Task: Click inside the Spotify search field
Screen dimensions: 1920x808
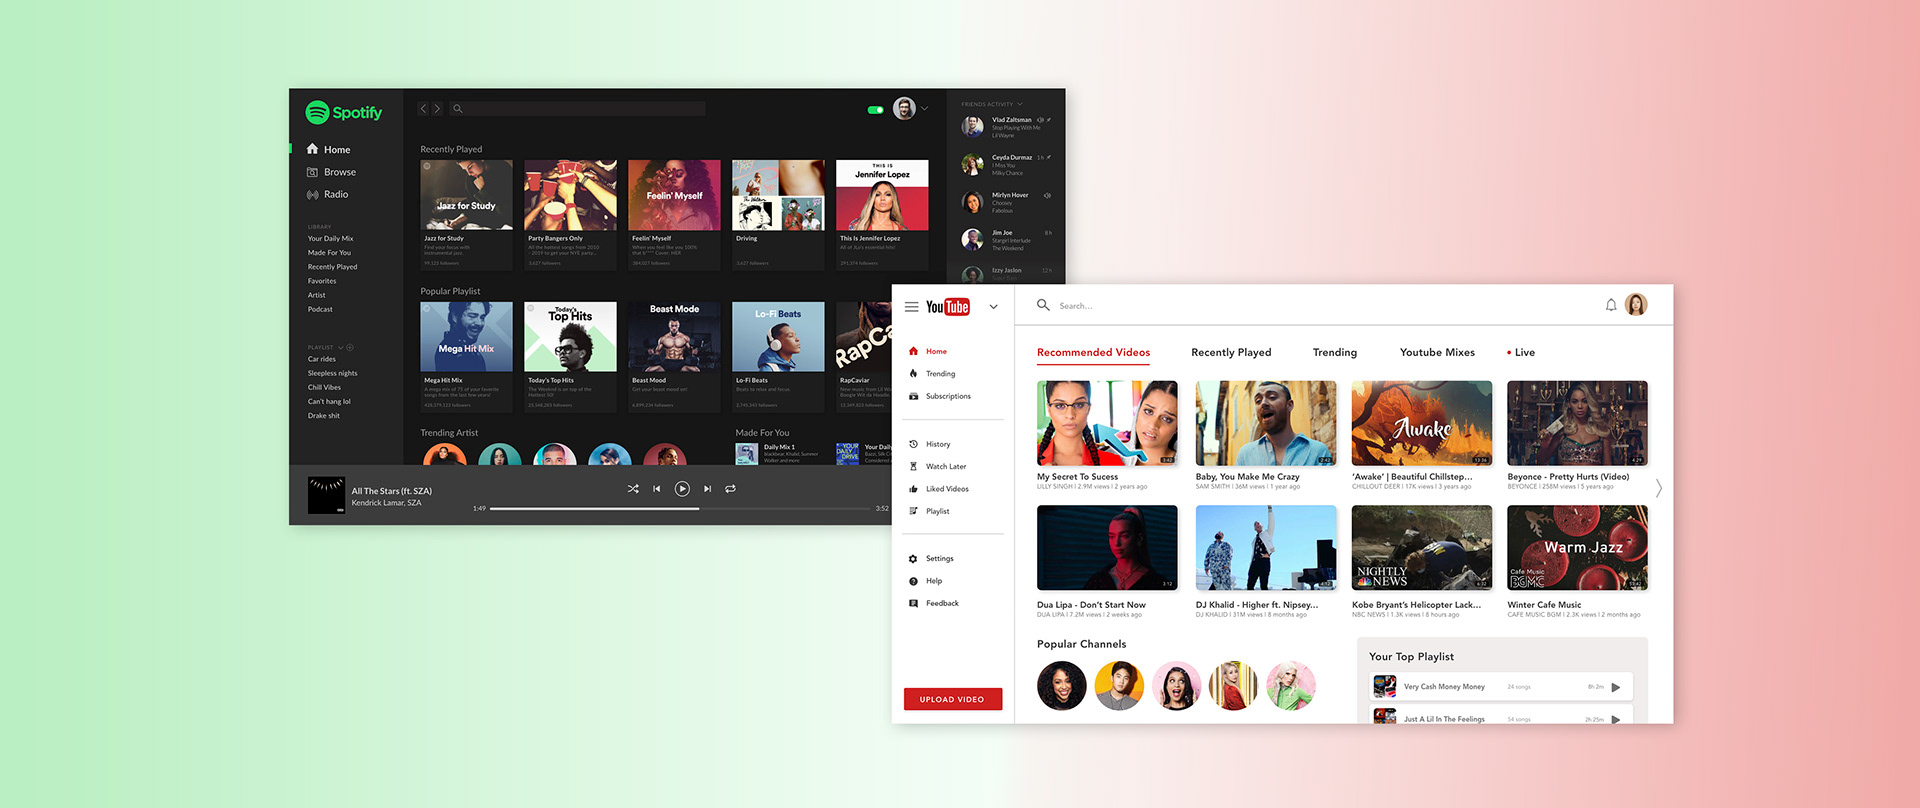Action: click(576, 108)
